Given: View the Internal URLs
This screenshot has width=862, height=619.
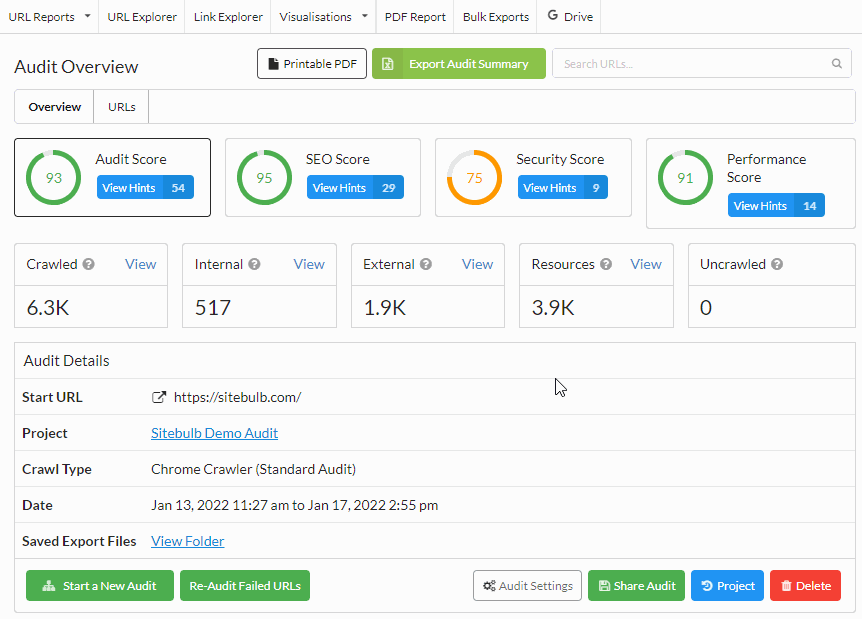Looking at the screenshot, I should click(309, 264).
